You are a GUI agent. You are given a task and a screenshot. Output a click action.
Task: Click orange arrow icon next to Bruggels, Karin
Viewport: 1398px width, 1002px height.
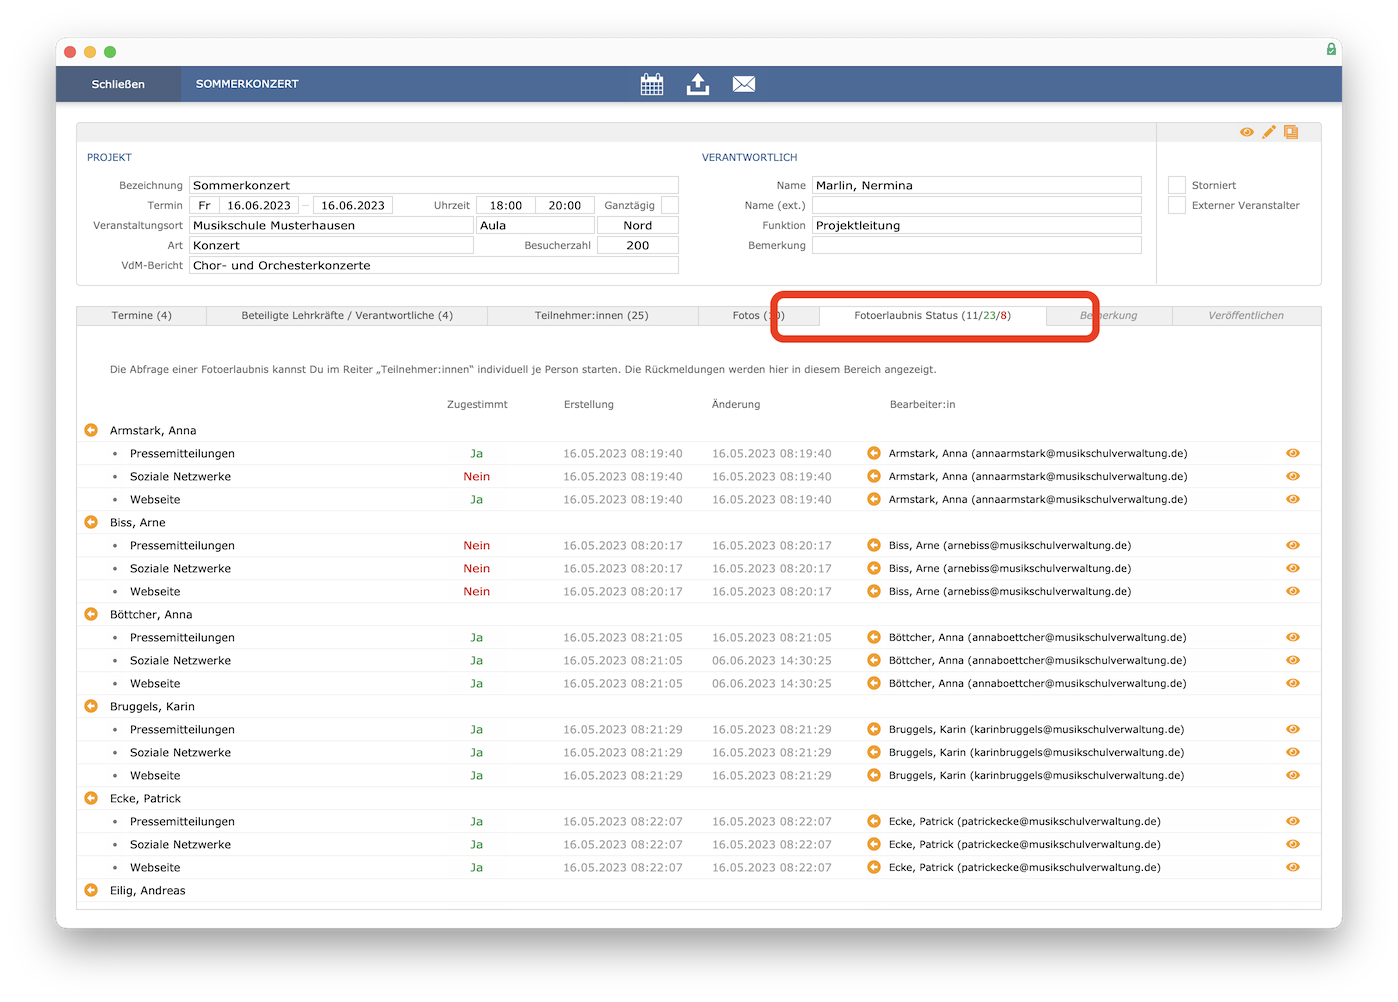click(x=91, y=706)
